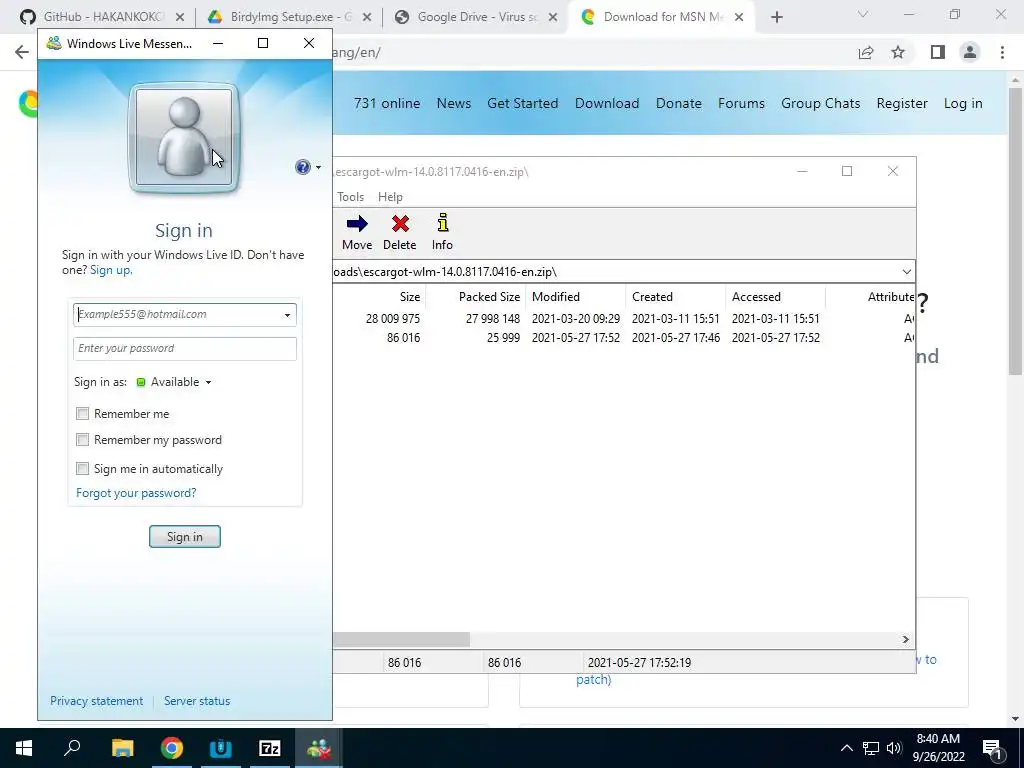The height and width of the screenshot is (768, 1024).
Task: Click Windows Live Messenger taskbar icon
Action: (x=319, y=748)
